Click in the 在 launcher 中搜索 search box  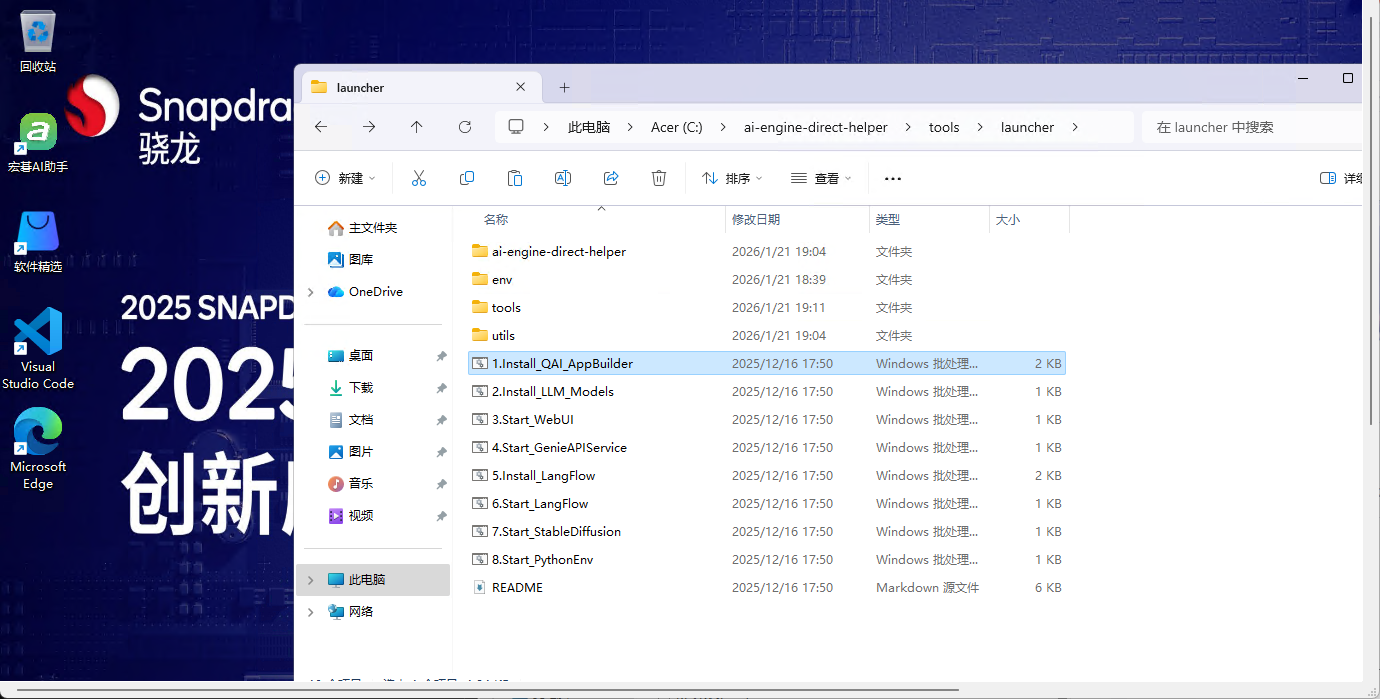pyautogui.click(x=1251, y=127)
